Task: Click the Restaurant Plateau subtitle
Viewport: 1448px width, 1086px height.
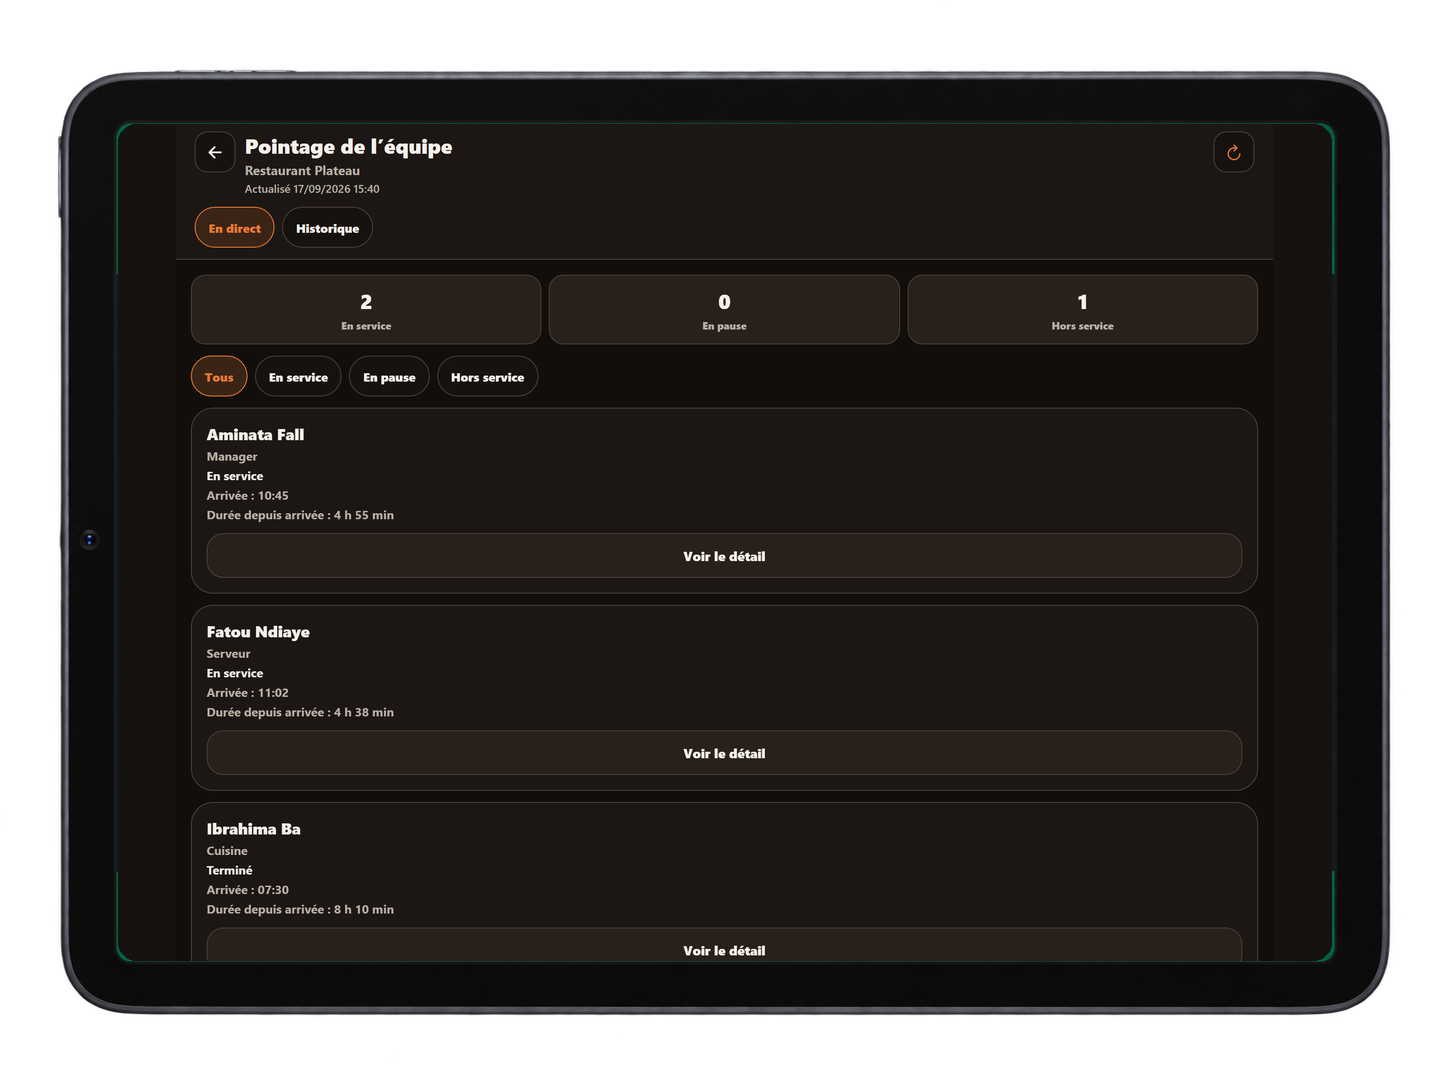Action: pyautogui.click(x=302, y=171)
